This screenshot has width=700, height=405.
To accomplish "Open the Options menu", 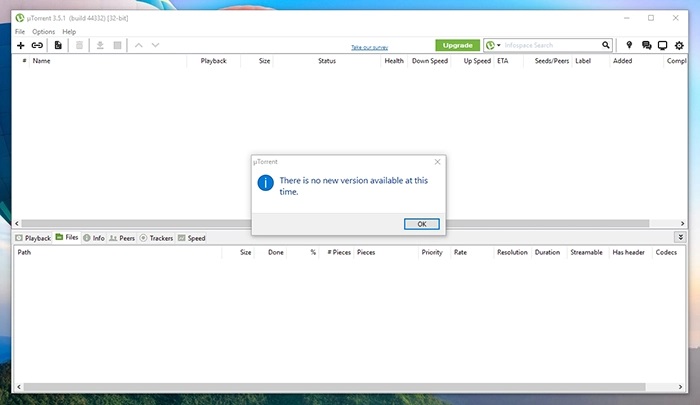I will pos(43,32).
